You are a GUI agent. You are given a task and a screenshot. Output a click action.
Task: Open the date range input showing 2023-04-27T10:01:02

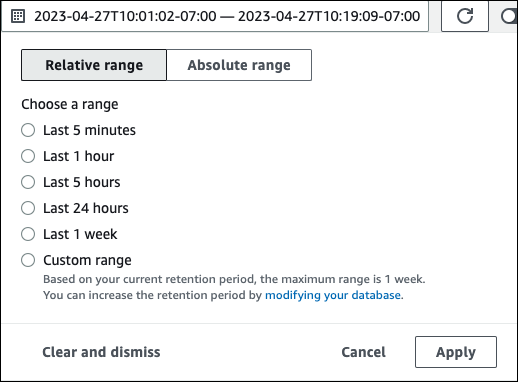point(215,16)
